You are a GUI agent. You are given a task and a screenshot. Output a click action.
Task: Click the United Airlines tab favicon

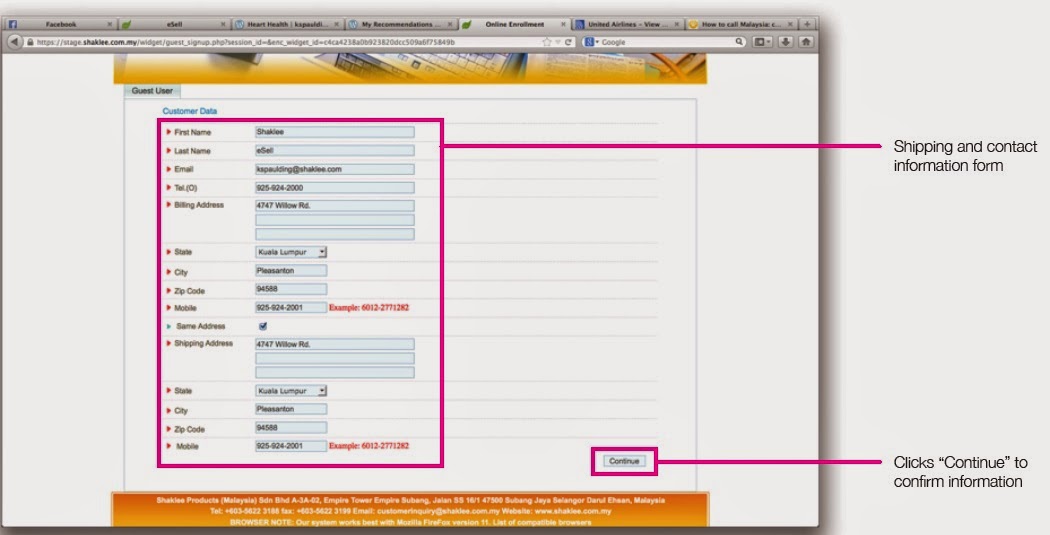(580, 24)
